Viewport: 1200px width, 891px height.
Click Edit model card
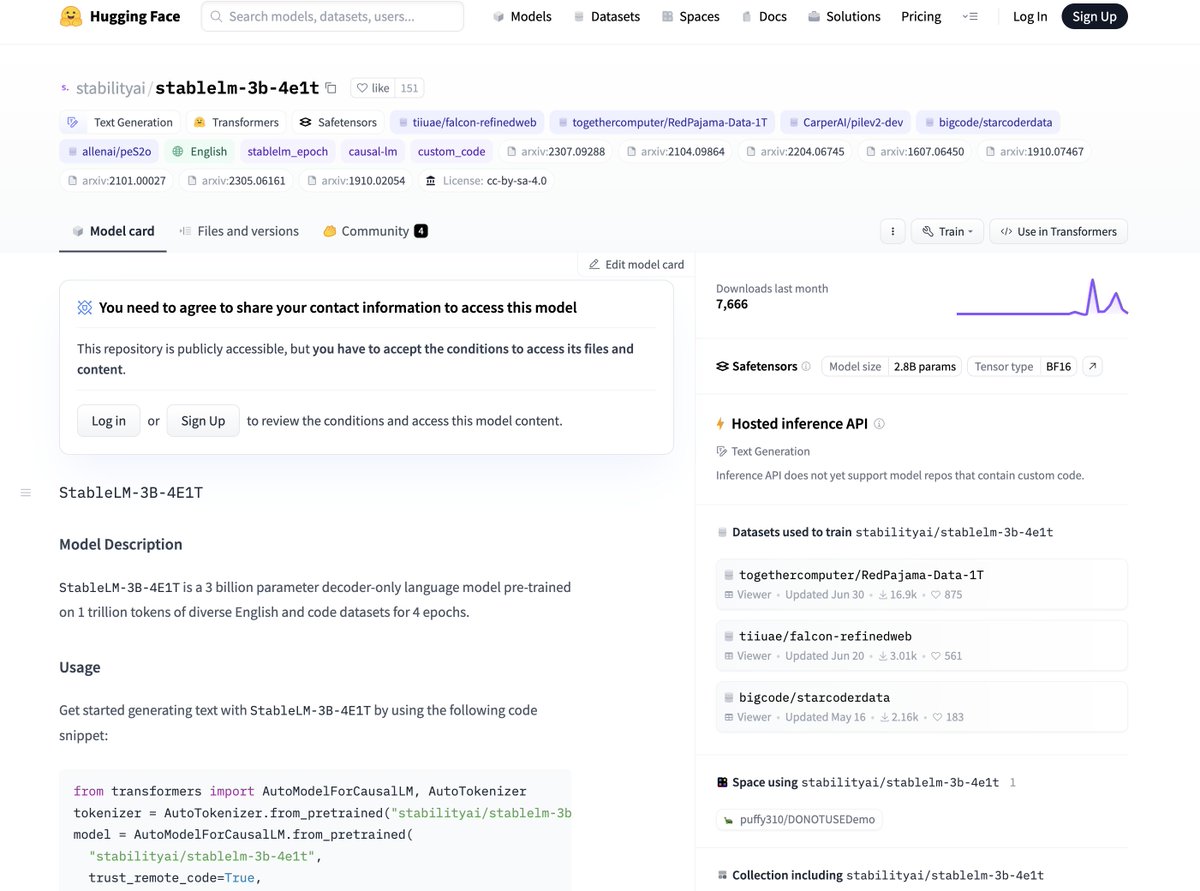click(637, 264)
